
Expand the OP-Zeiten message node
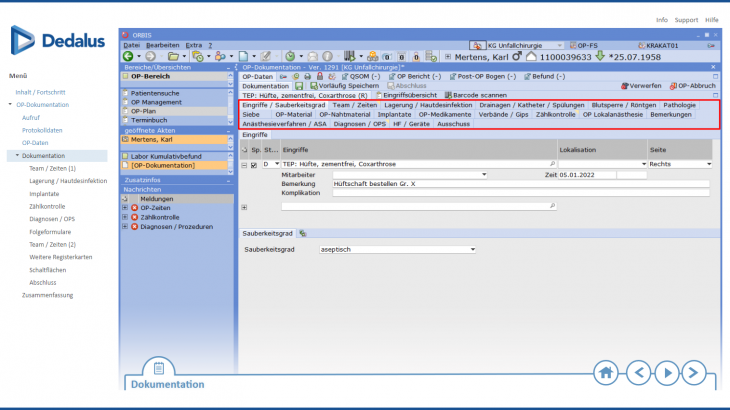click(x=124, y=207)
